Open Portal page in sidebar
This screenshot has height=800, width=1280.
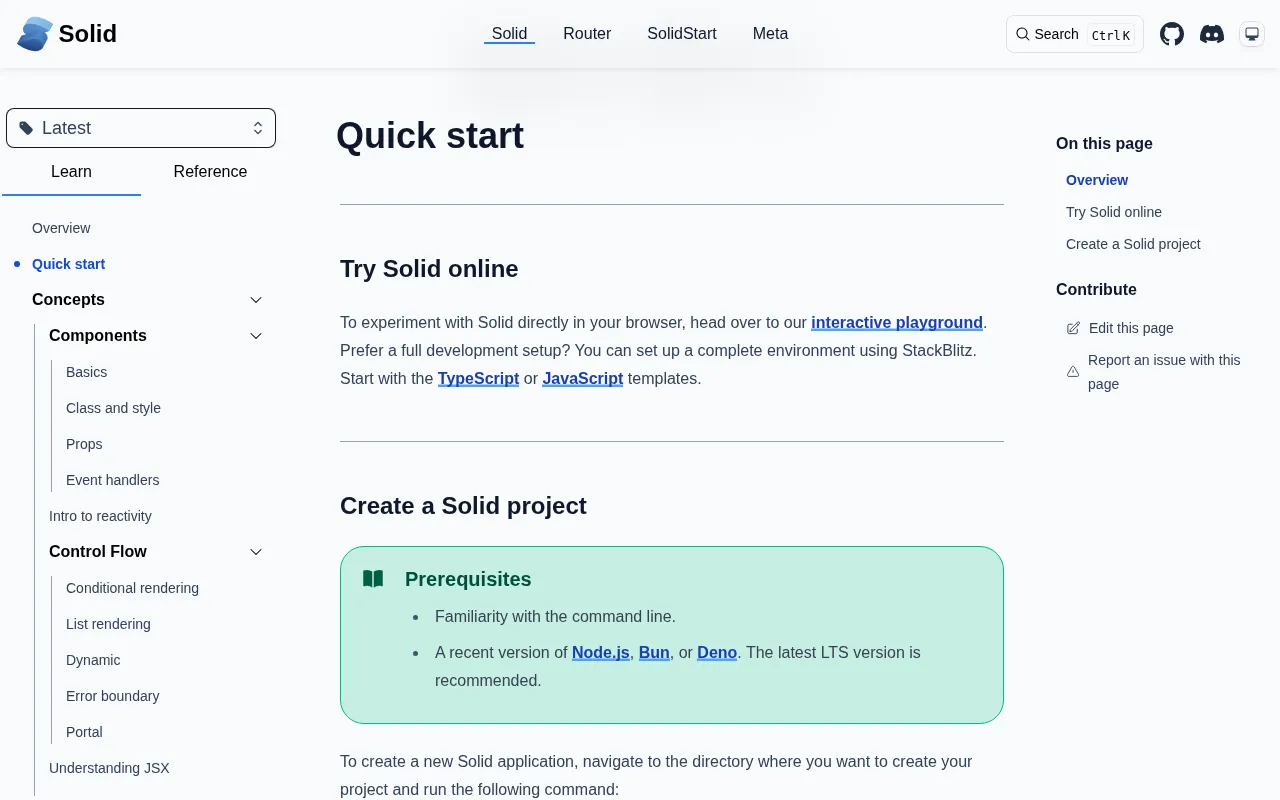[x=84, y=732]
